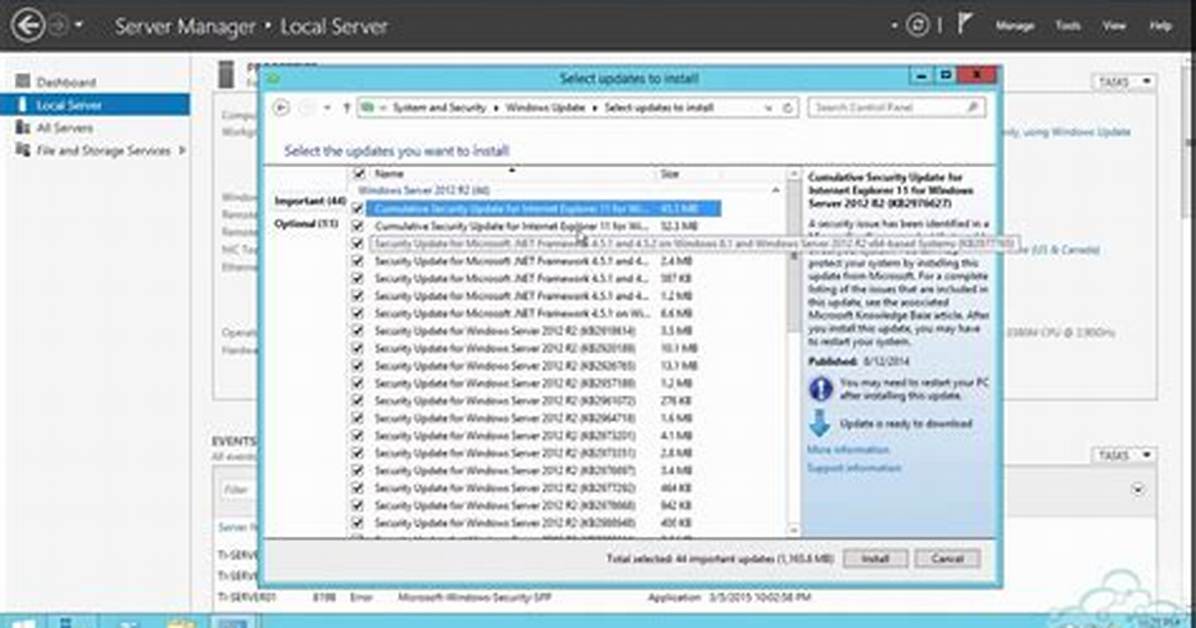Viewport: 1196px width, 628px height.
Task: Open dropdown arrow beside Server Manager refresh
Action: tap(894, 25)
